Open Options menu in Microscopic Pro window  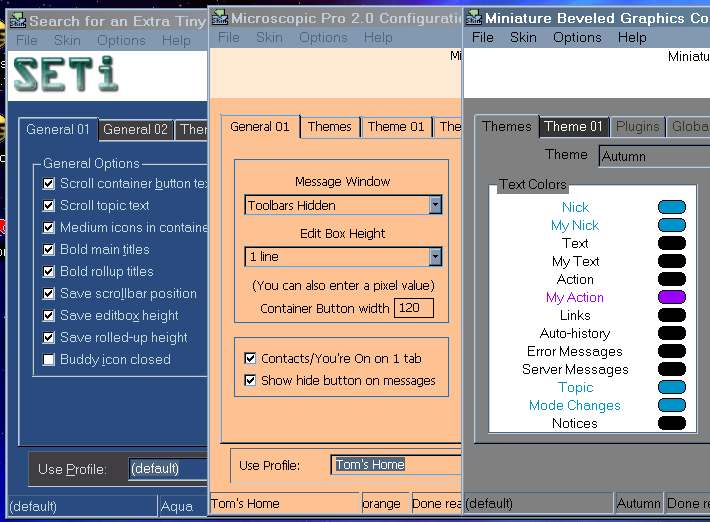(x=323, y=38)
